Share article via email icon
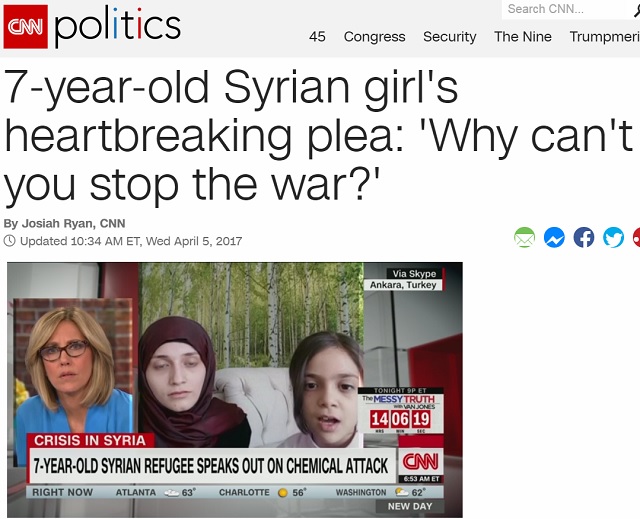The height and width of the screenshot is (519, 640). tap(524, 237)
